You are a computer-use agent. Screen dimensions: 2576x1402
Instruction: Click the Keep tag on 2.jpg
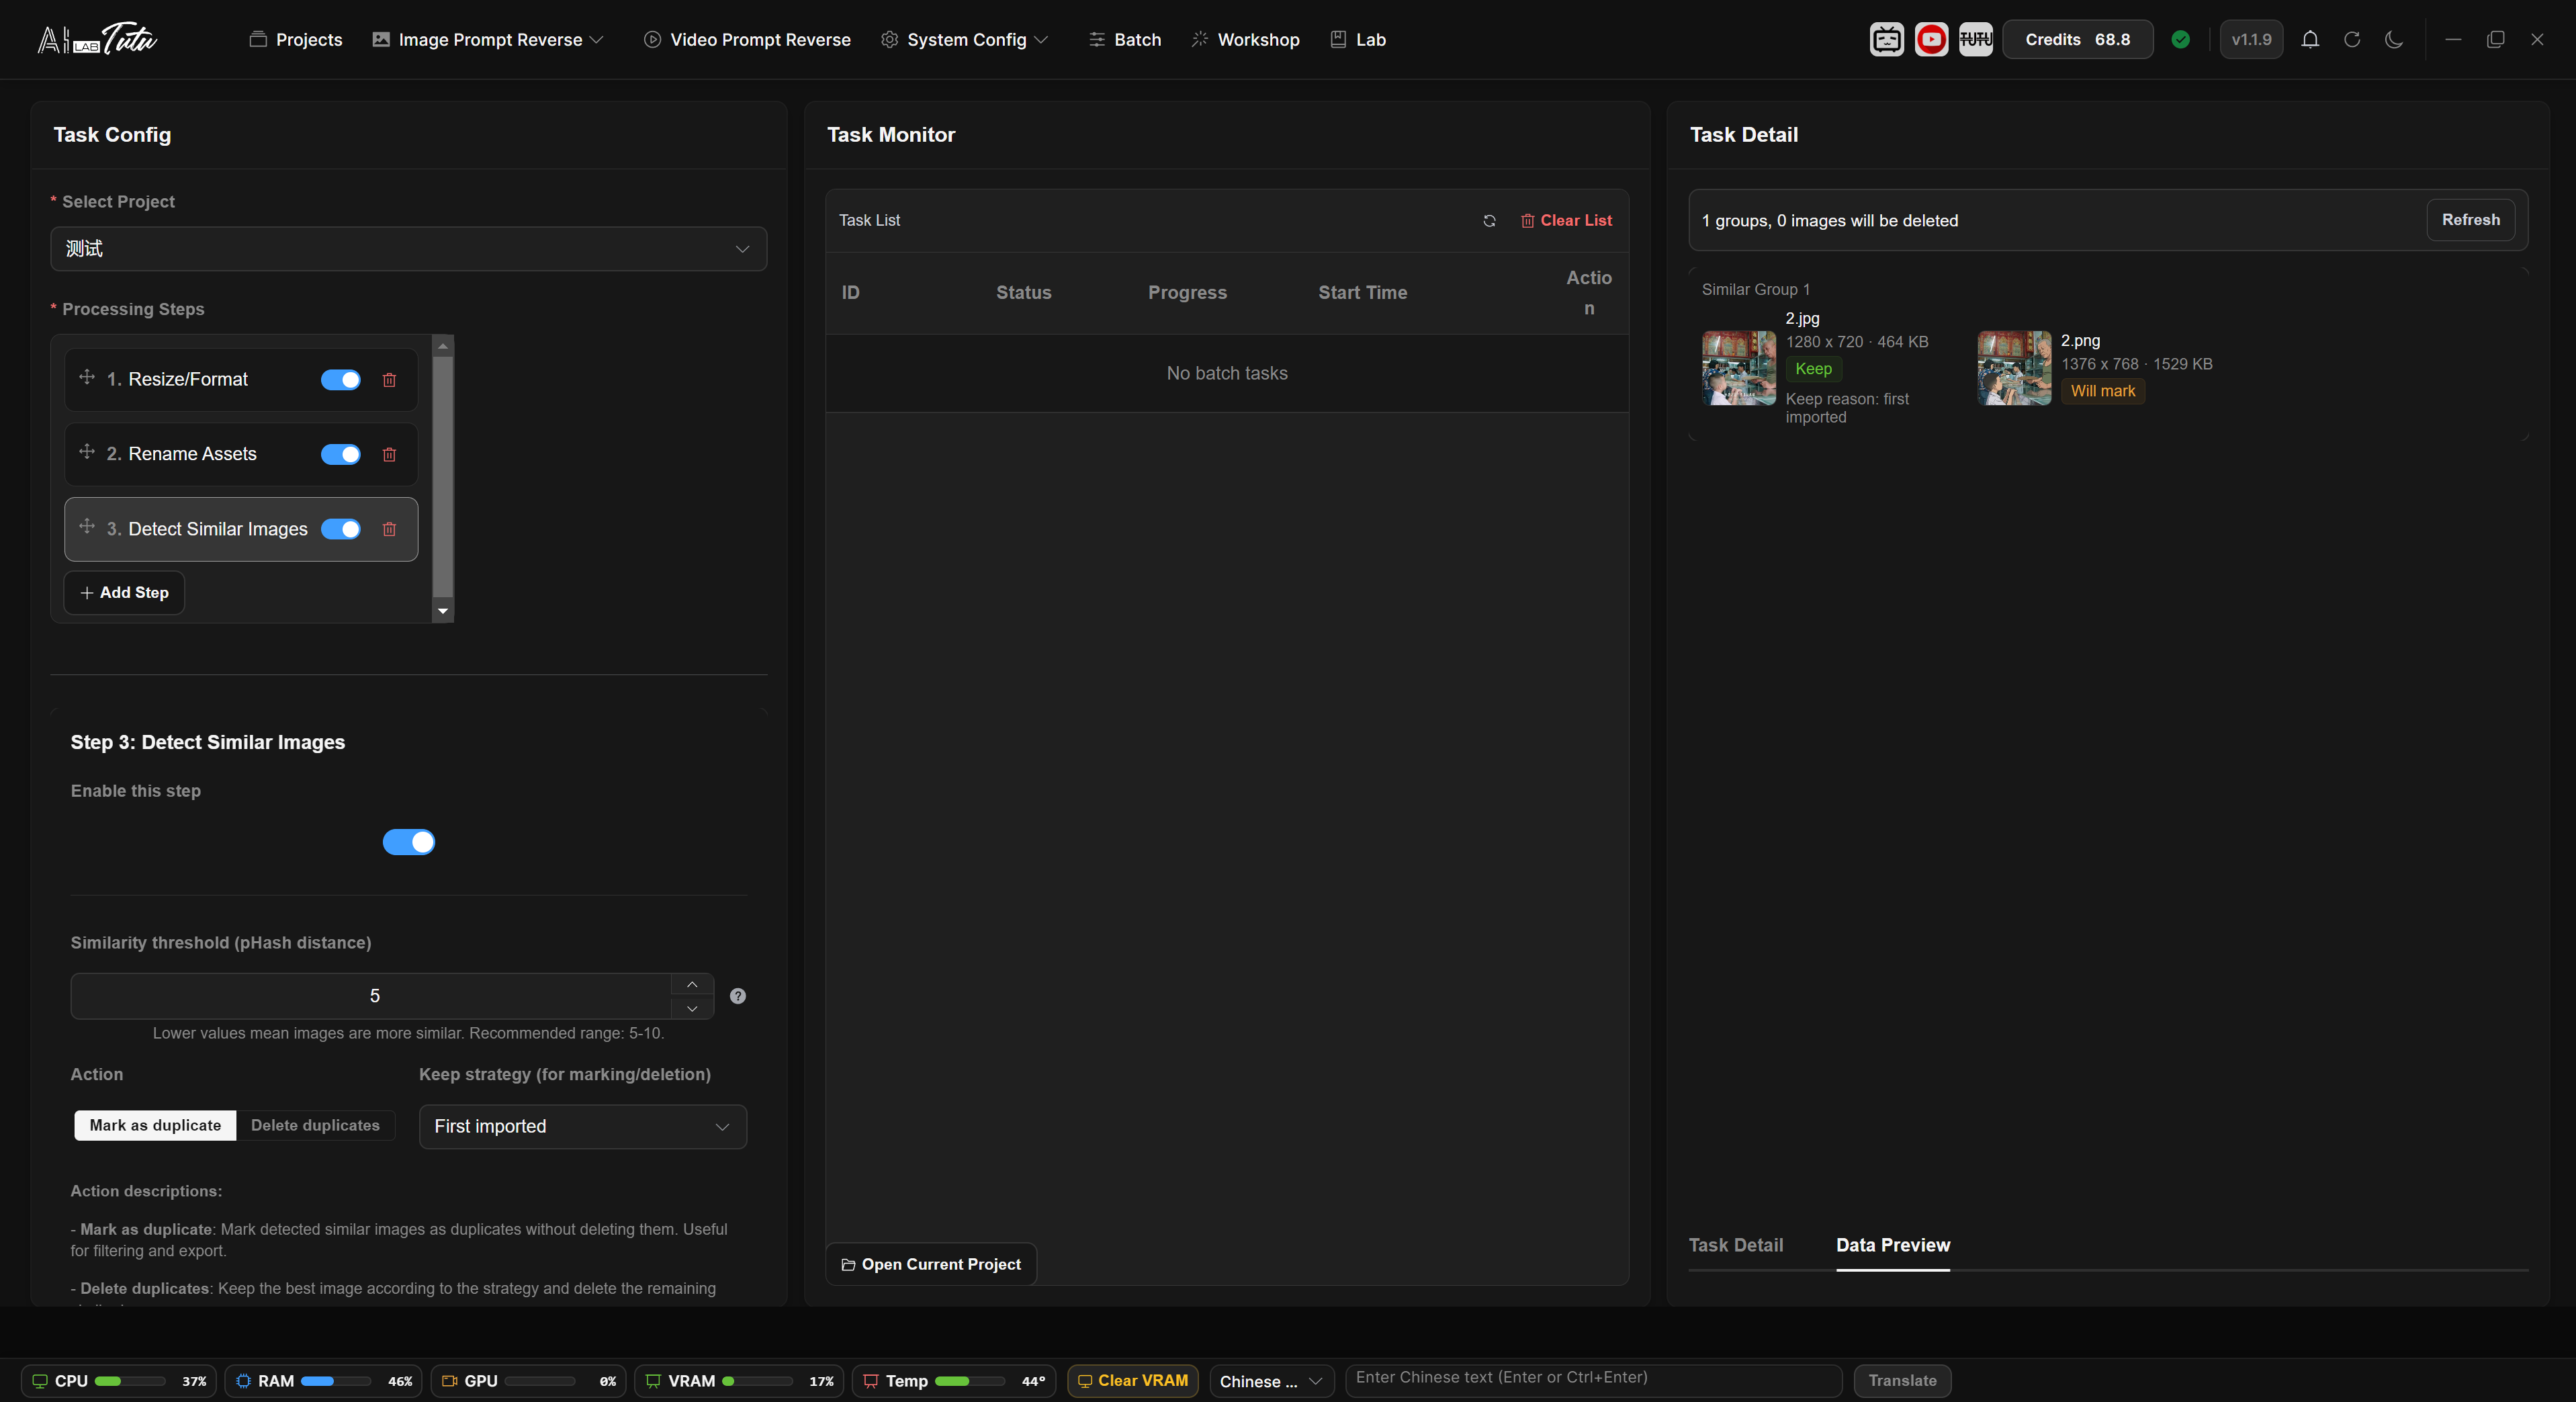[x=1813, y=369]
